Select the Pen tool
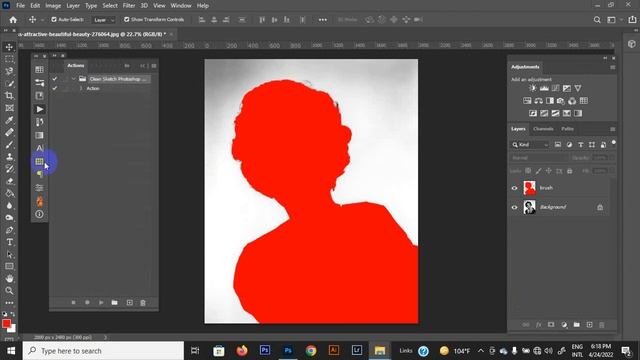 point(9,230)
